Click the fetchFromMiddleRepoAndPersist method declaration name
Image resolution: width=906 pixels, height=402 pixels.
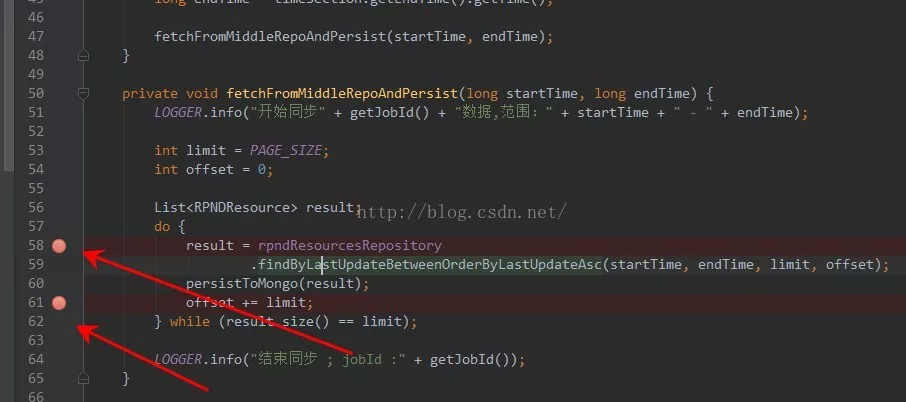click(343, 94)
